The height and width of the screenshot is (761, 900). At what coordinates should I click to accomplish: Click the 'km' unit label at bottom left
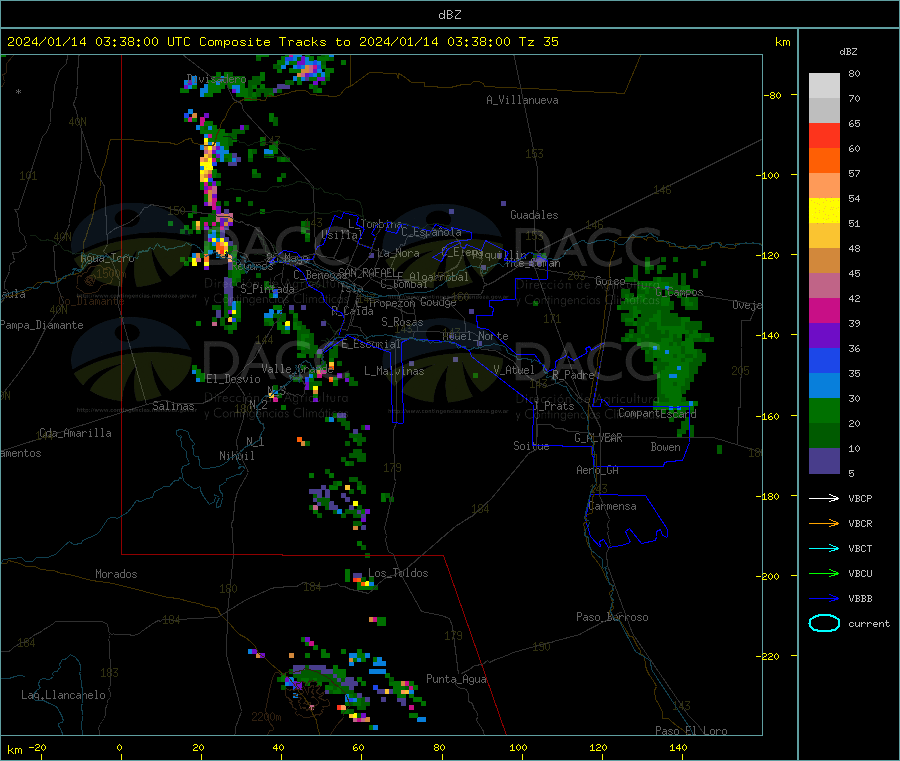(x=15, y=750)
